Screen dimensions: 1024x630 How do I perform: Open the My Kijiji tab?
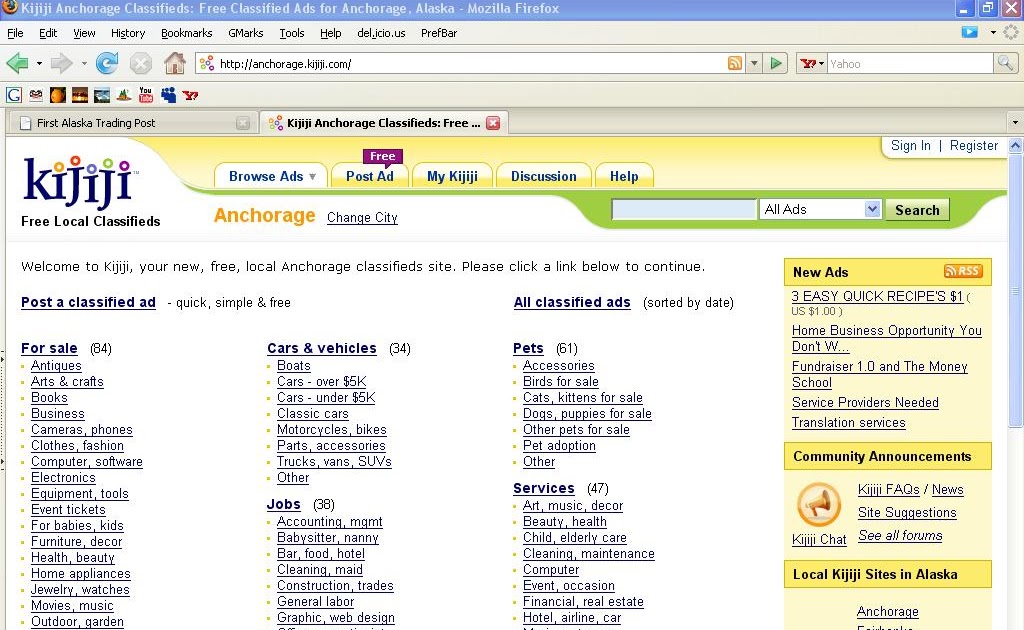(452, 176)
